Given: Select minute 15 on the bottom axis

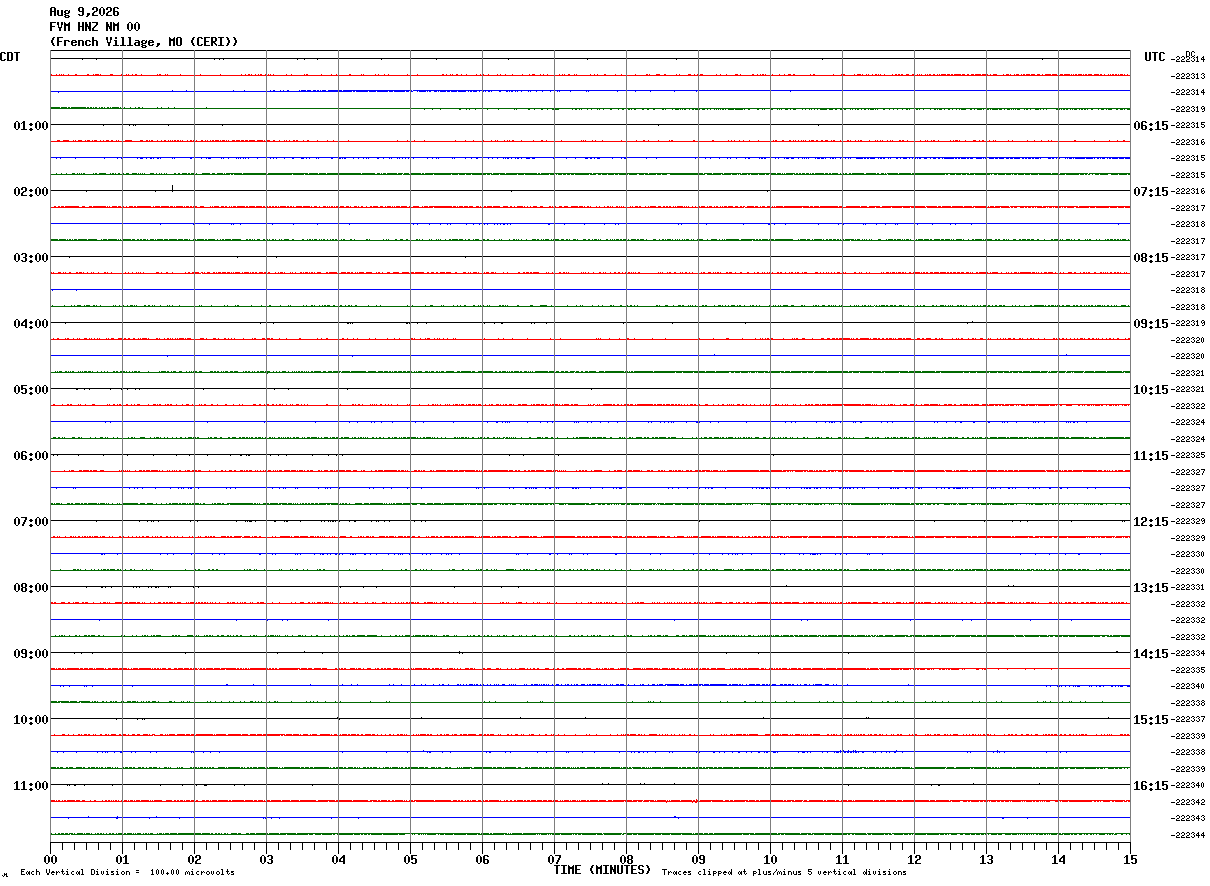Looking at the screenshot, I should pos(1130,859).
